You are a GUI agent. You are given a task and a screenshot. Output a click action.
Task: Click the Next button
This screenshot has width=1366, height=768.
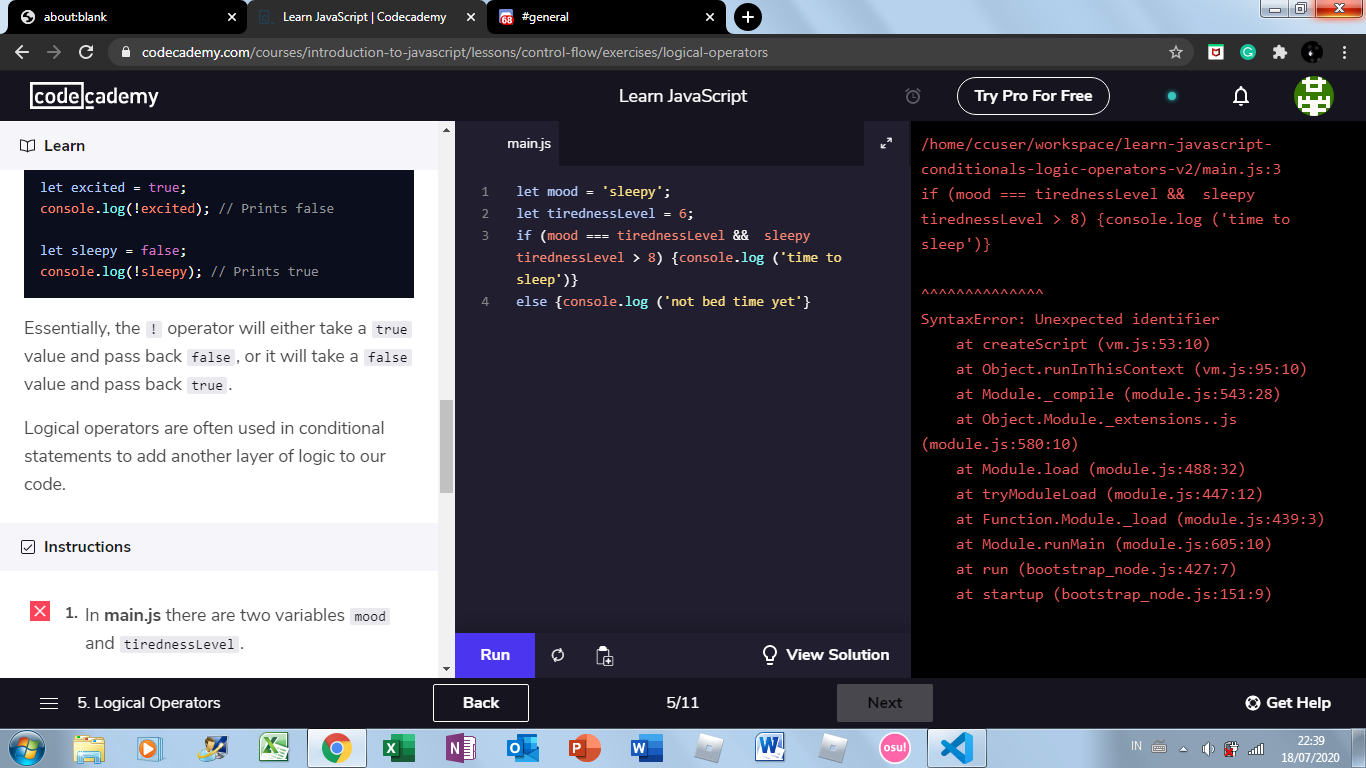885,703
